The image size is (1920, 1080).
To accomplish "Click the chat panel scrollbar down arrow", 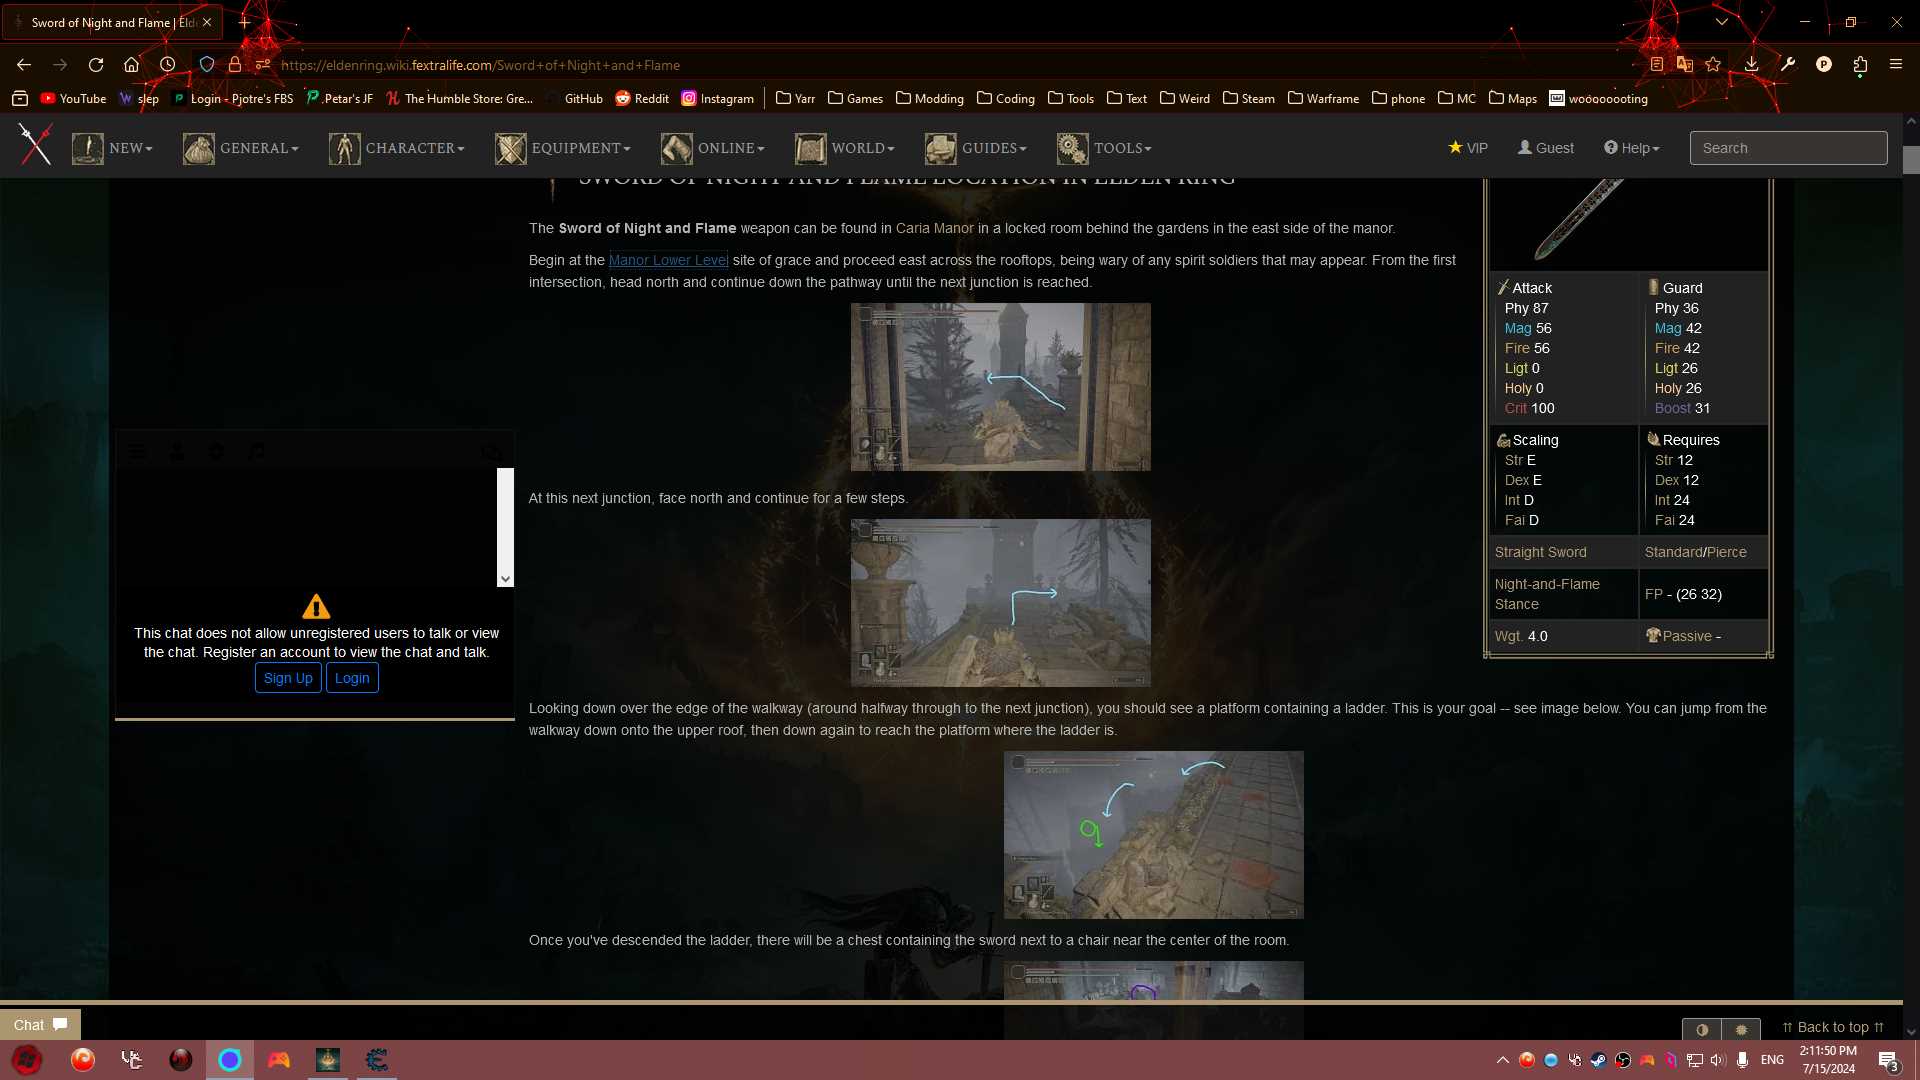I will pyautogui.click(x=505, y=579).
